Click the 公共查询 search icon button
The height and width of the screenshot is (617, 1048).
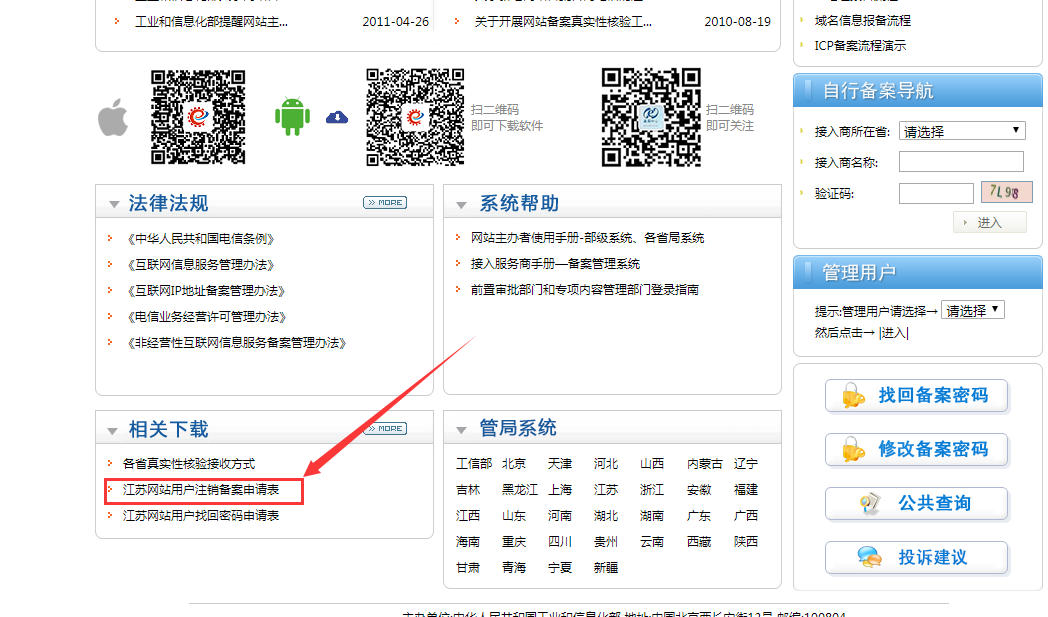(x=916, y=503)
